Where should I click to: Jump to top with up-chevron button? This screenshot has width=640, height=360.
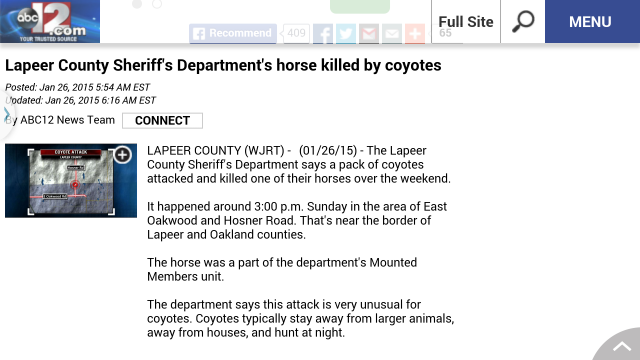click(621, 347)
